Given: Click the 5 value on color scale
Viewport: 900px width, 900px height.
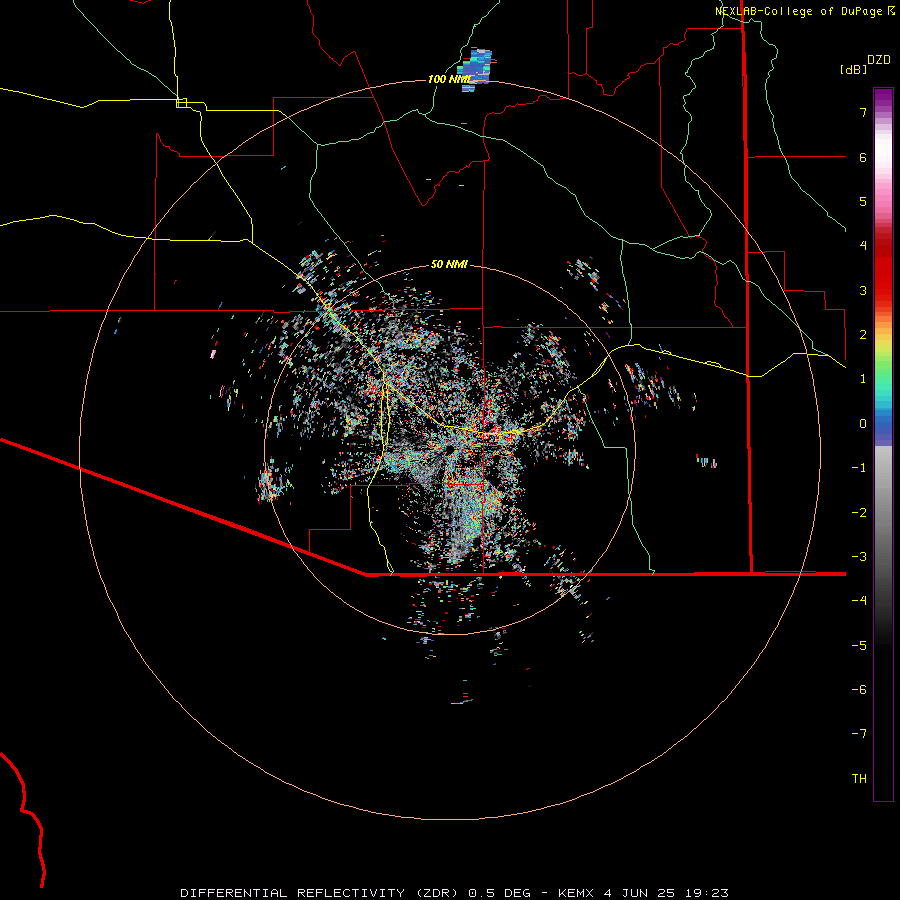Looking at the screenshot, I should click(x=863, y=201).
